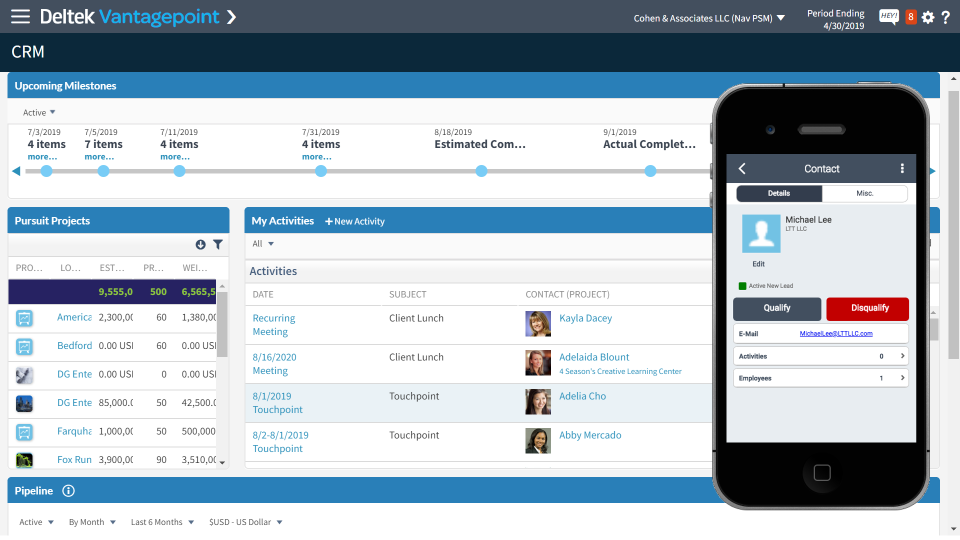The image size is (960, 540).
Task: Open the company dropdown Cohen & Associates LLC
Action: coord(709,18)
